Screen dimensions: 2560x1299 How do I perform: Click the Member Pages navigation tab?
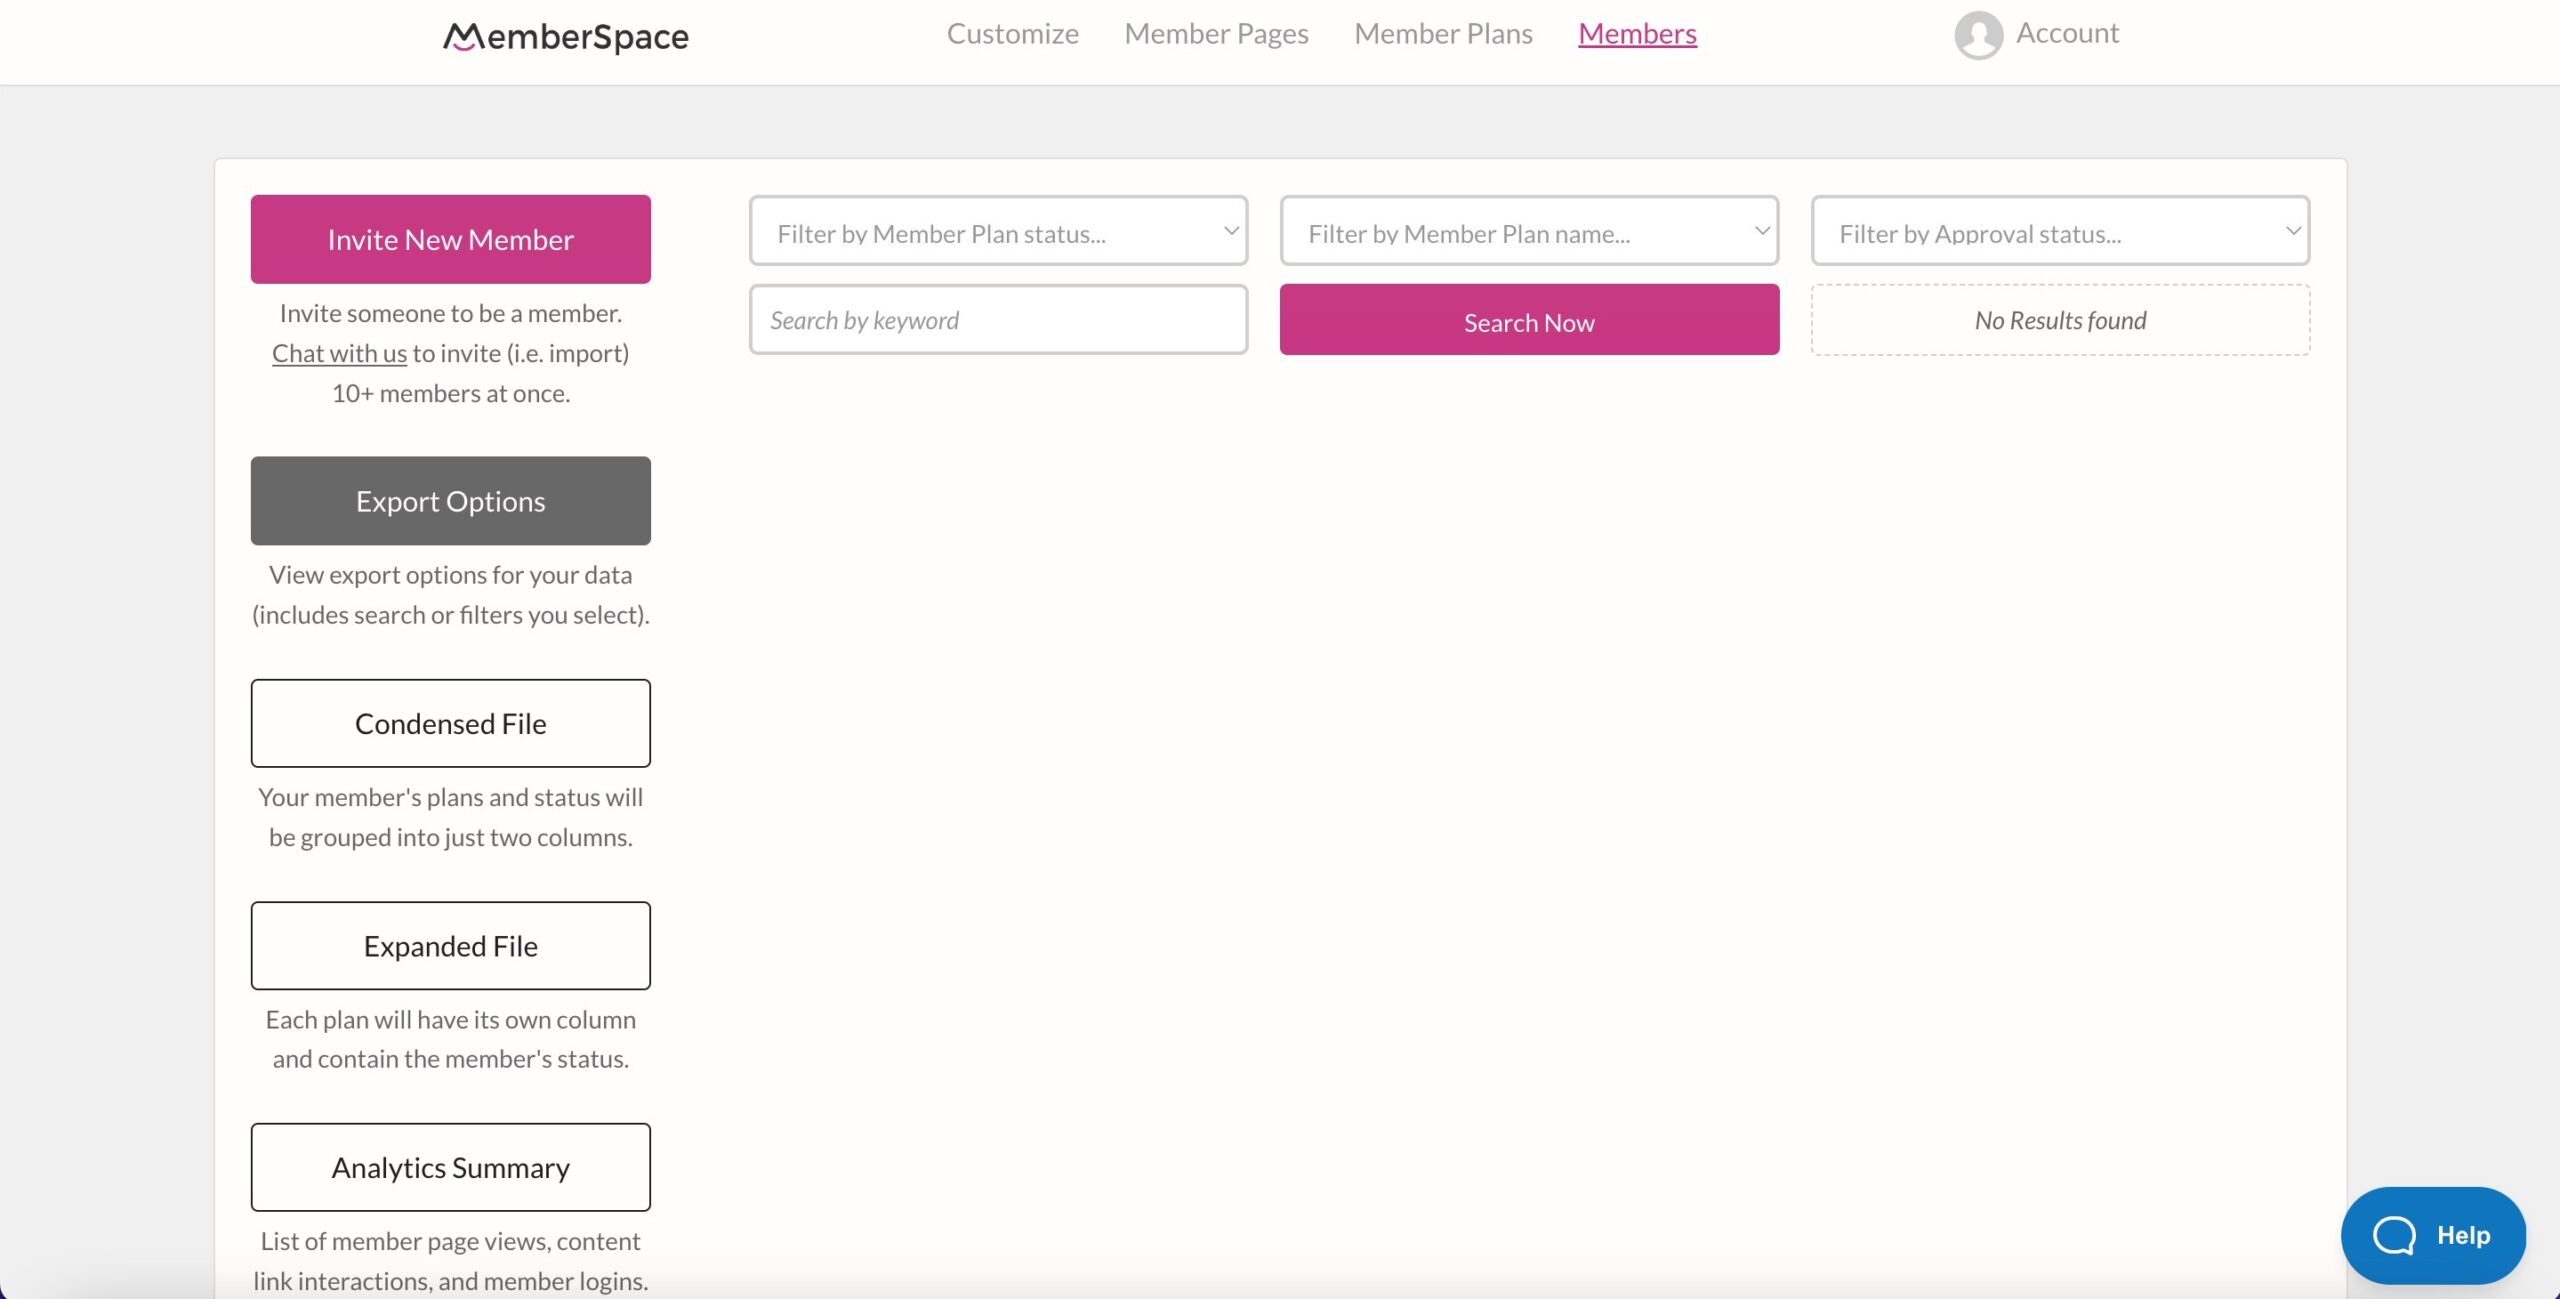click(x=1217, y=33)
